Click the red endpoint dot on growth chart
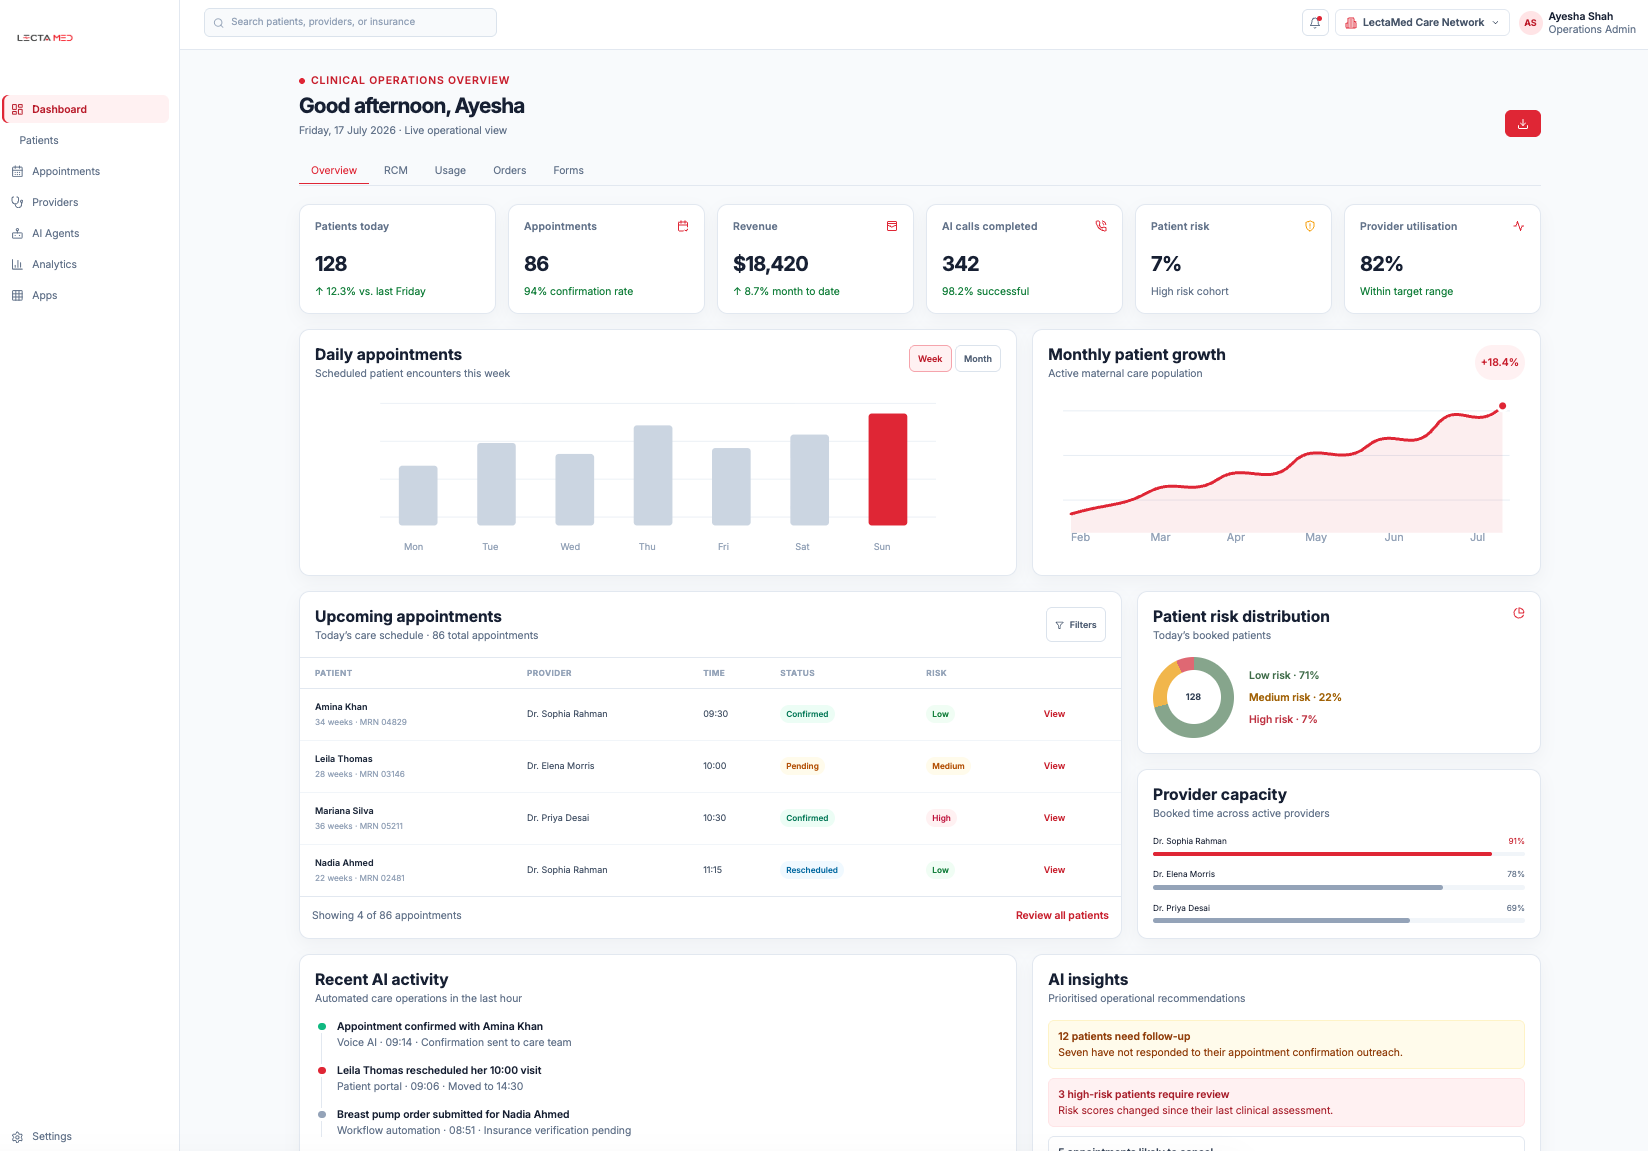The height and width of the screenshot is (1151, 1648). pos(1502,406)
